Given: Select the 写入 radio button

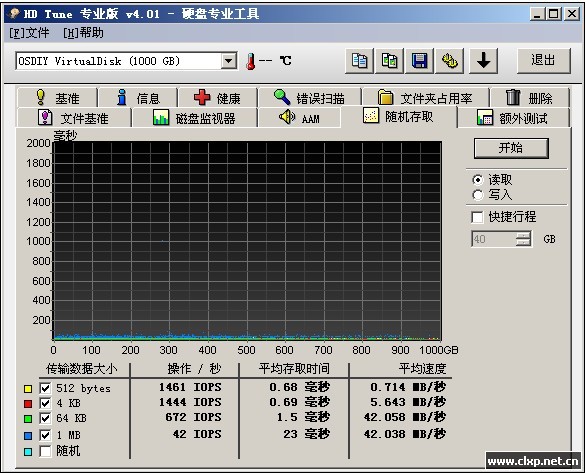Looking at the screenshot, I should [478, 195].
